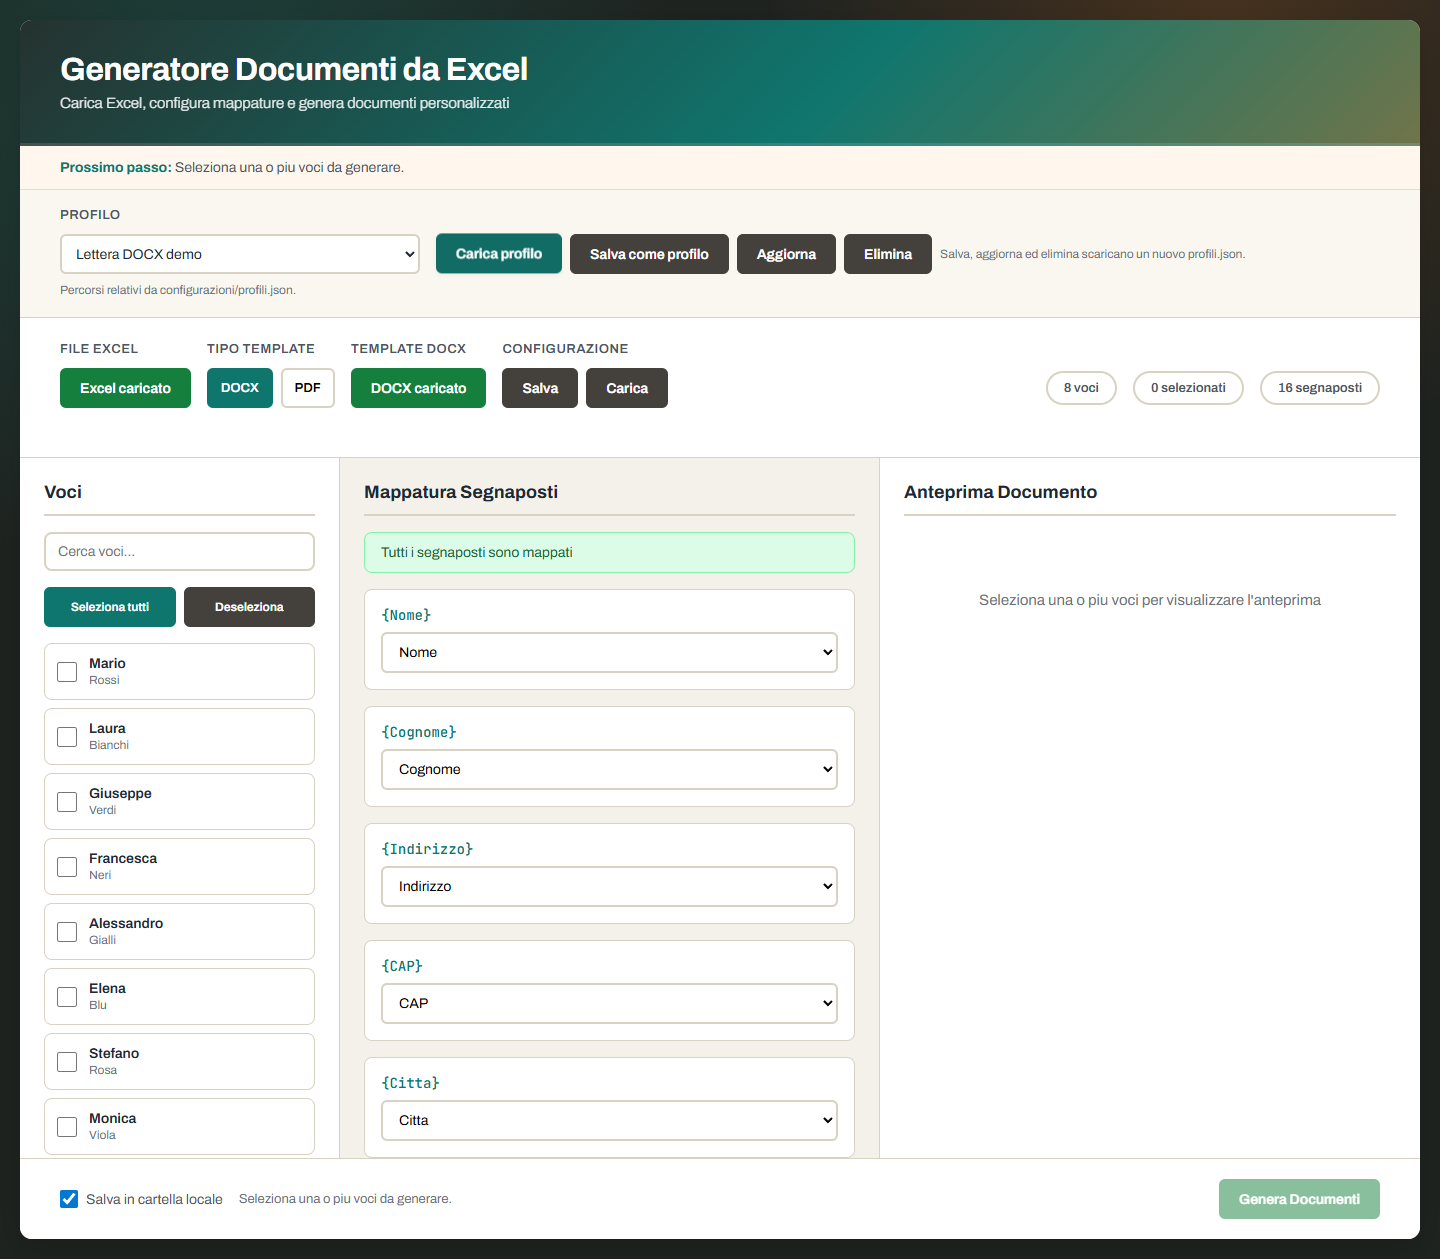Focus the Cerca voci search field
1440x1259 pixels.
click(179, 551)
